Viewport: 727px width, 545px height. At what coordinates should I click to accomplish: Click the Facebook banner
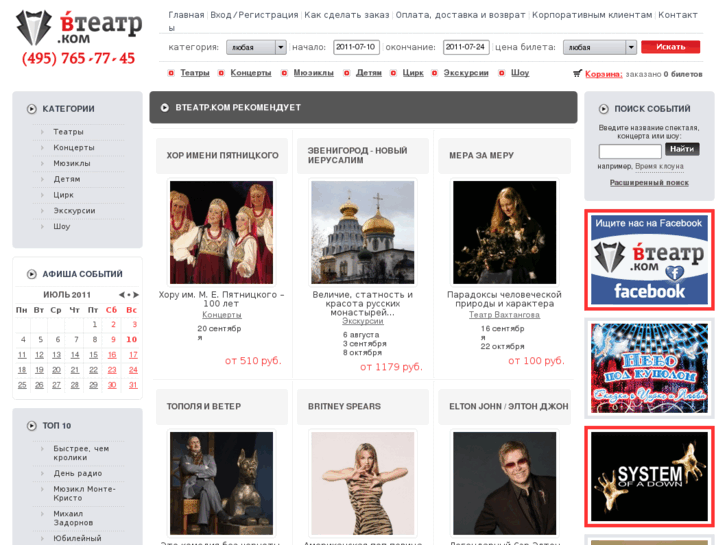pos(649,260)
